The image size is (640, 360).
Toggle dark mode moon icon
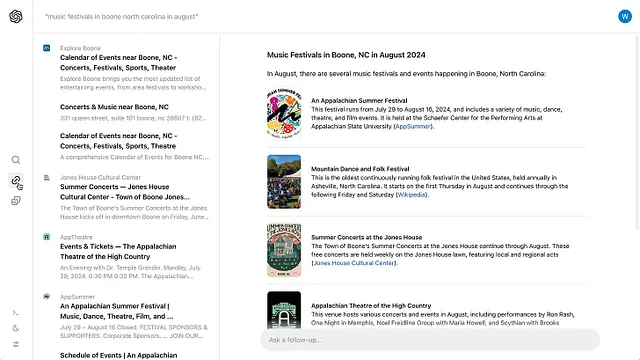(16, 328)
